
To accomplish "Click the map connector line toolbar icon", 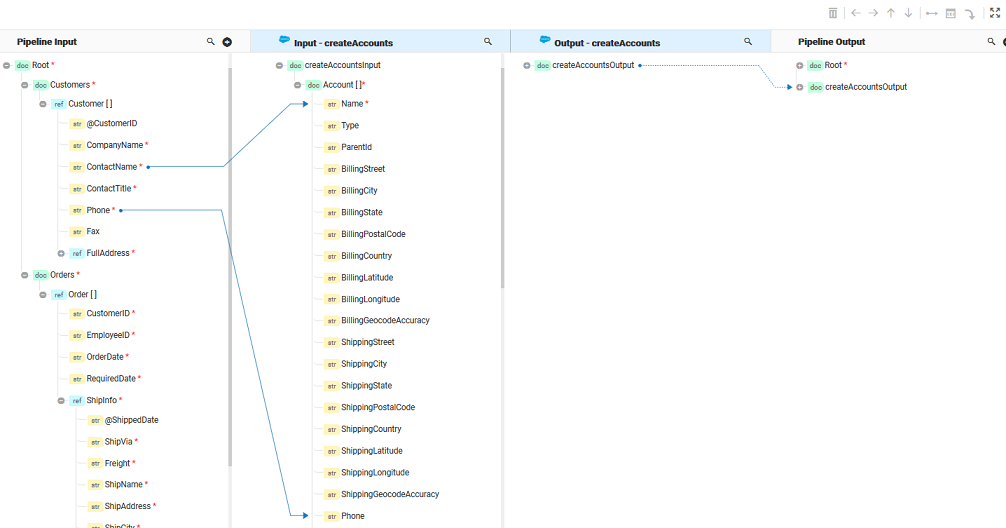I will (932, 13).
